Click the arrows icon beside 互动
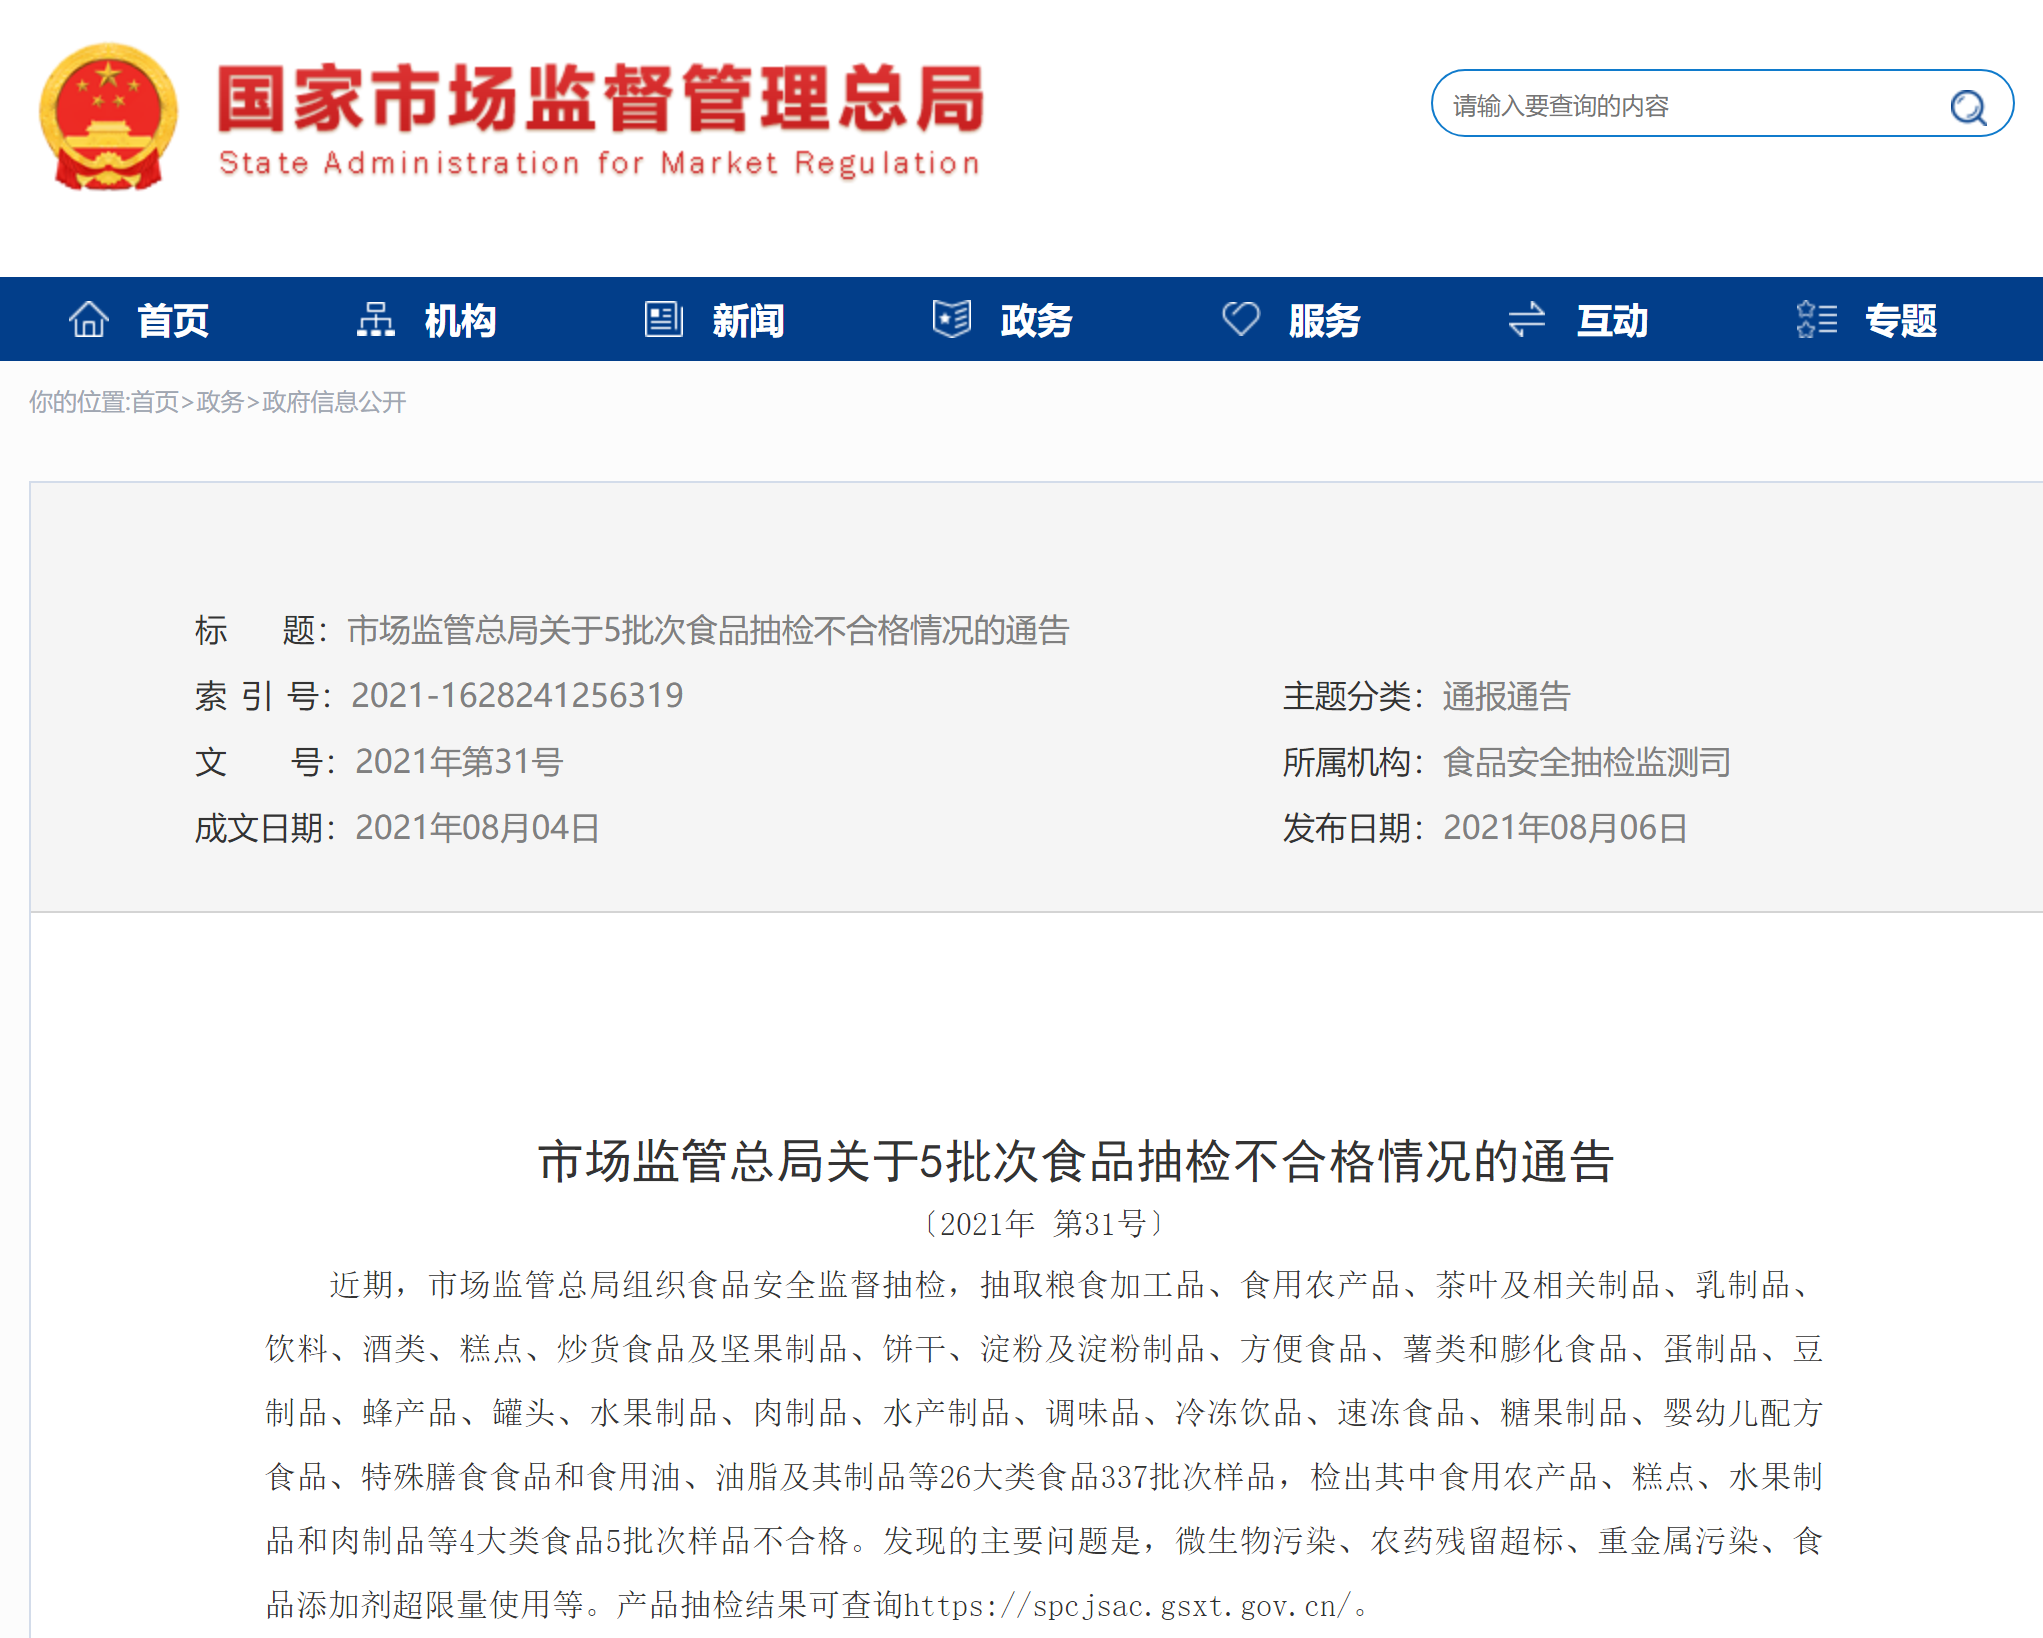This screenshot has height=1638, width=2043. coord(1526,320)
